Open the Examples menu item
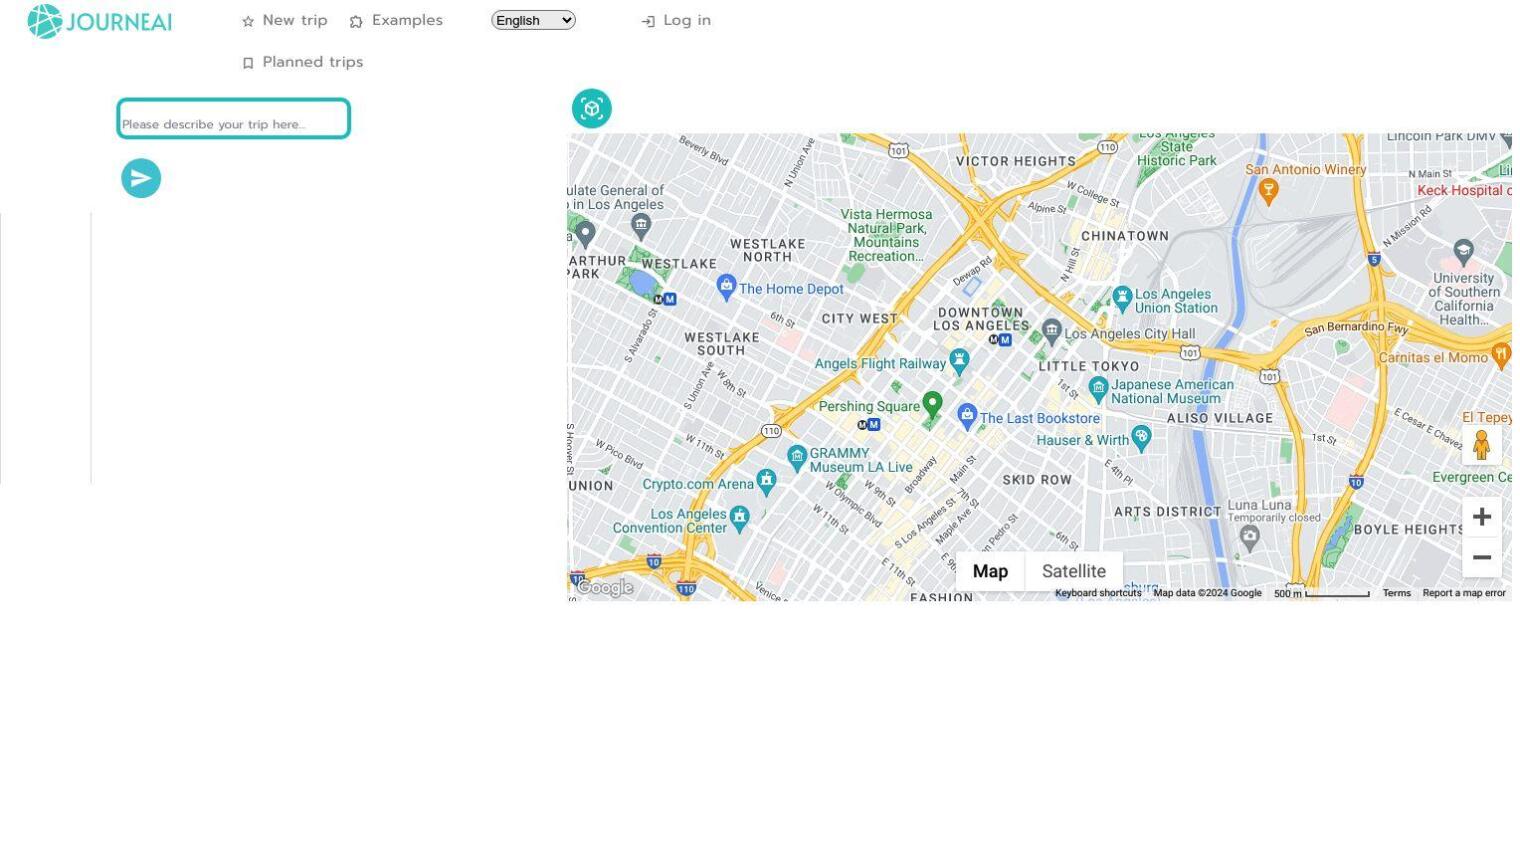The width and height of the screenshot is (1520, 855). [x=396, y=20]
